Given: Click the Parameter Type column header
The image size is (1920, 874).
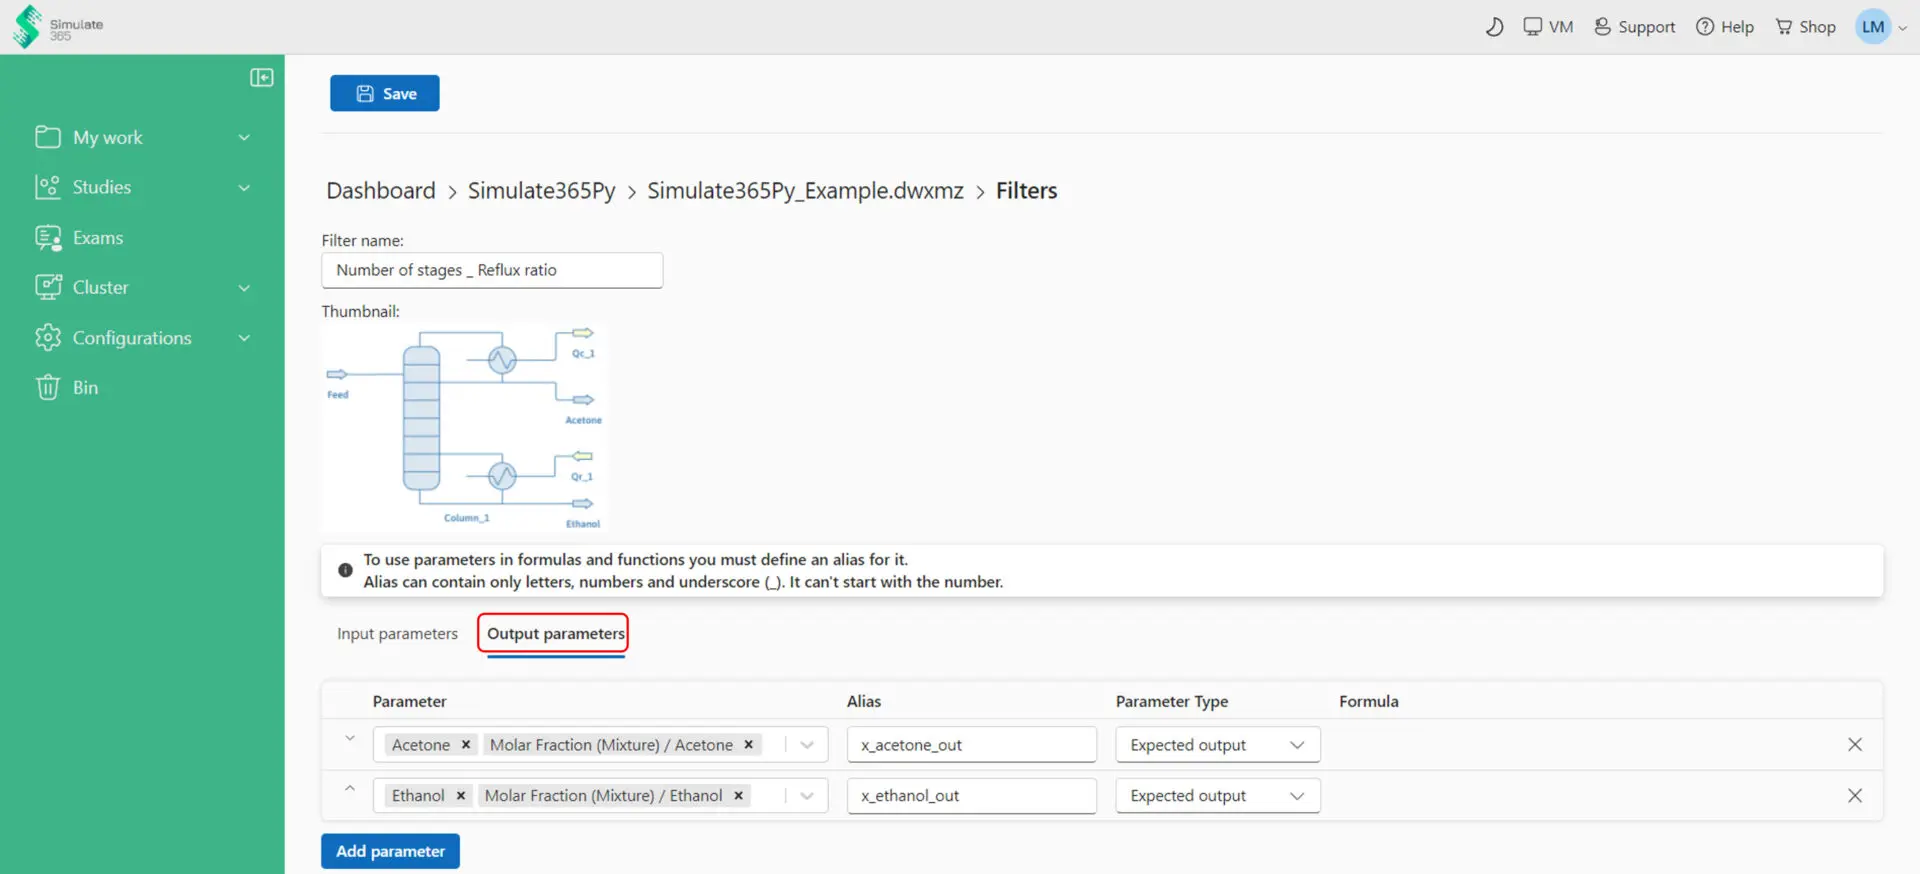Looking at the screenshot, I should (x=1172, y=701).
